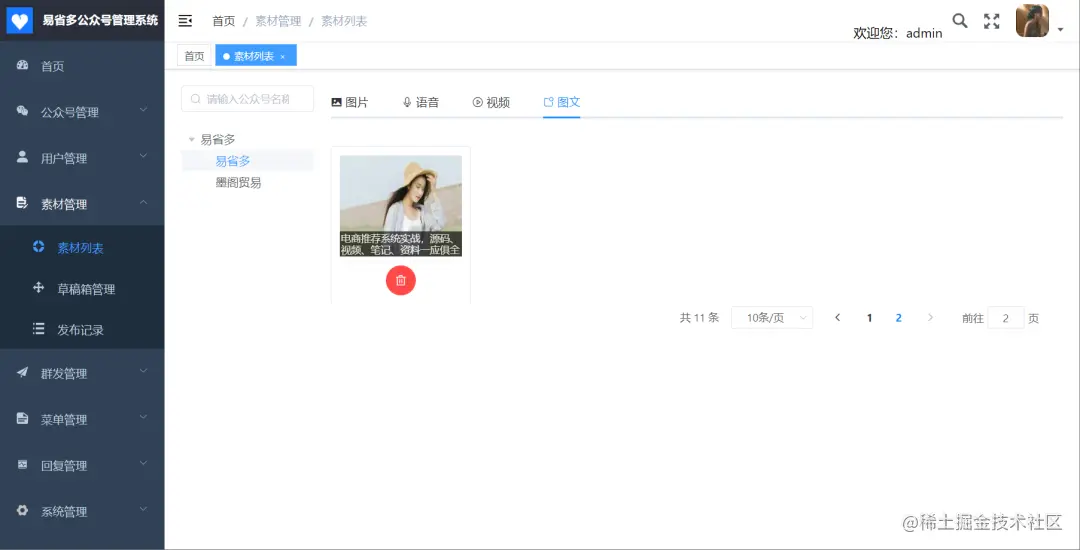Delete the article with red trash button
Screen dimensions: 1080x550
(401, 280)
